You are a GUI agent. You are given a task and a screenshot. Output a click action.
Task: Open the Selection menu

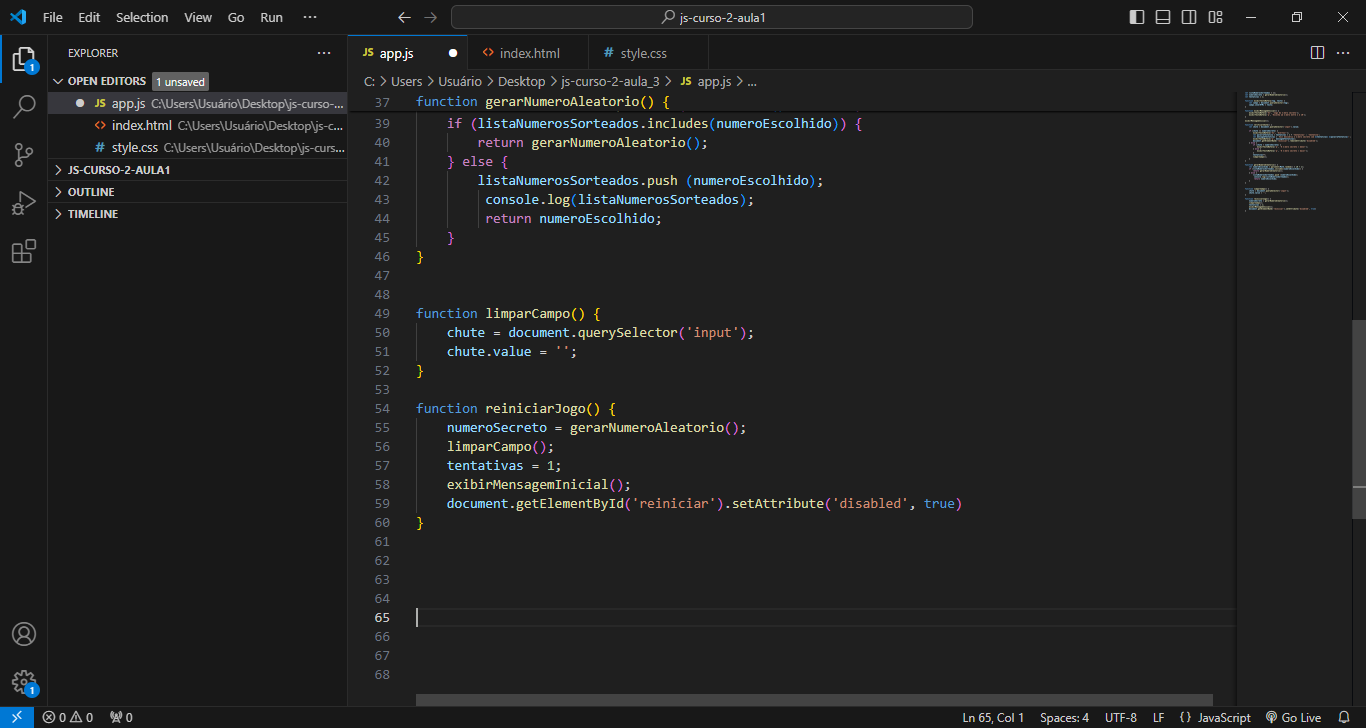142,17
